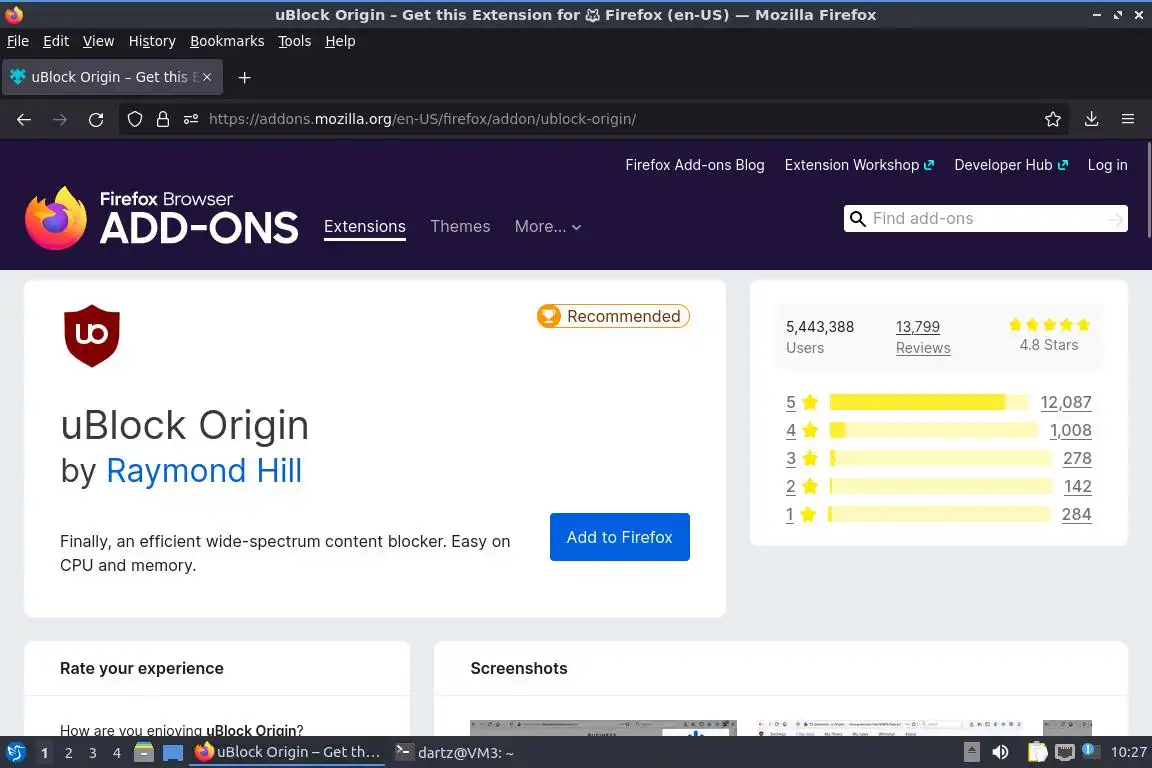This screenshot has width=1152, height=768.
Task: Open the File menu
Action: [x=18, y=41]
